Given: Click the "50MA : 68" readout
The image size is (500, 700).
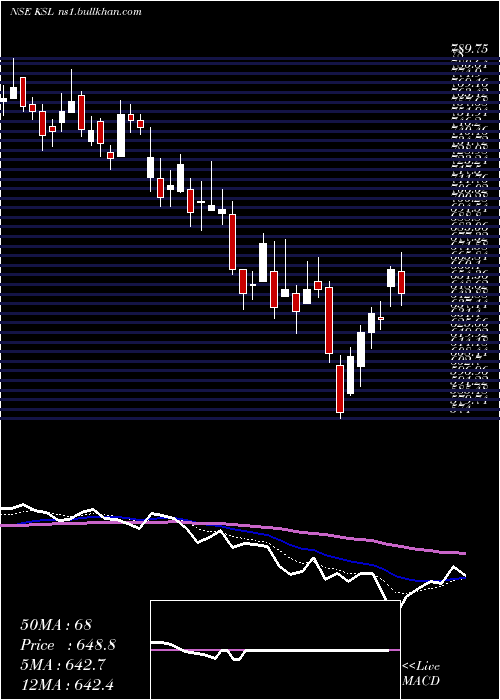Looking at the screenshot, I should click(56, 625).
